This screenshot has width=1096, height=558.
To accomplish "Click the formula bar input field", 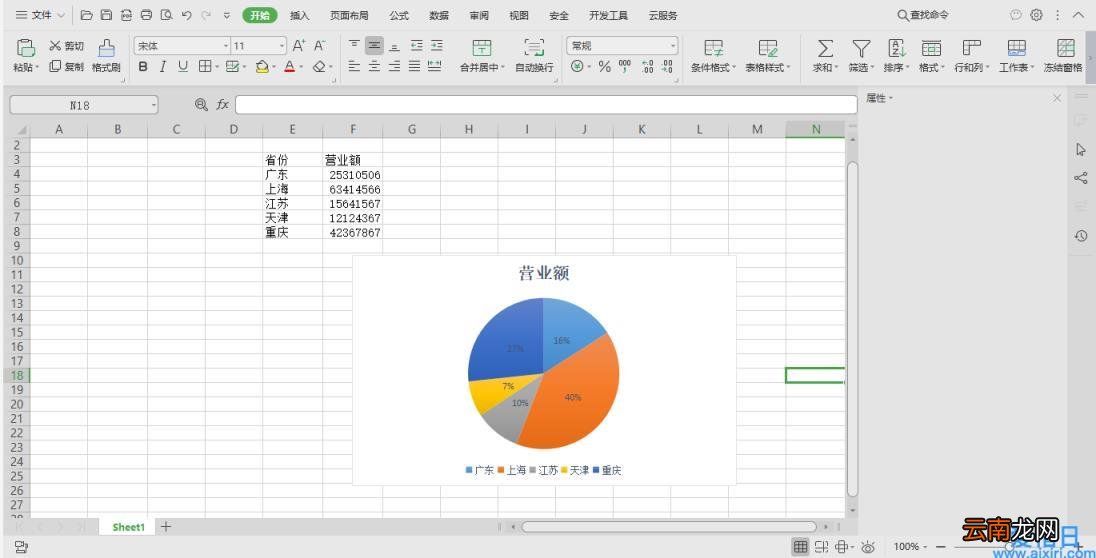I will coord(546,105).
